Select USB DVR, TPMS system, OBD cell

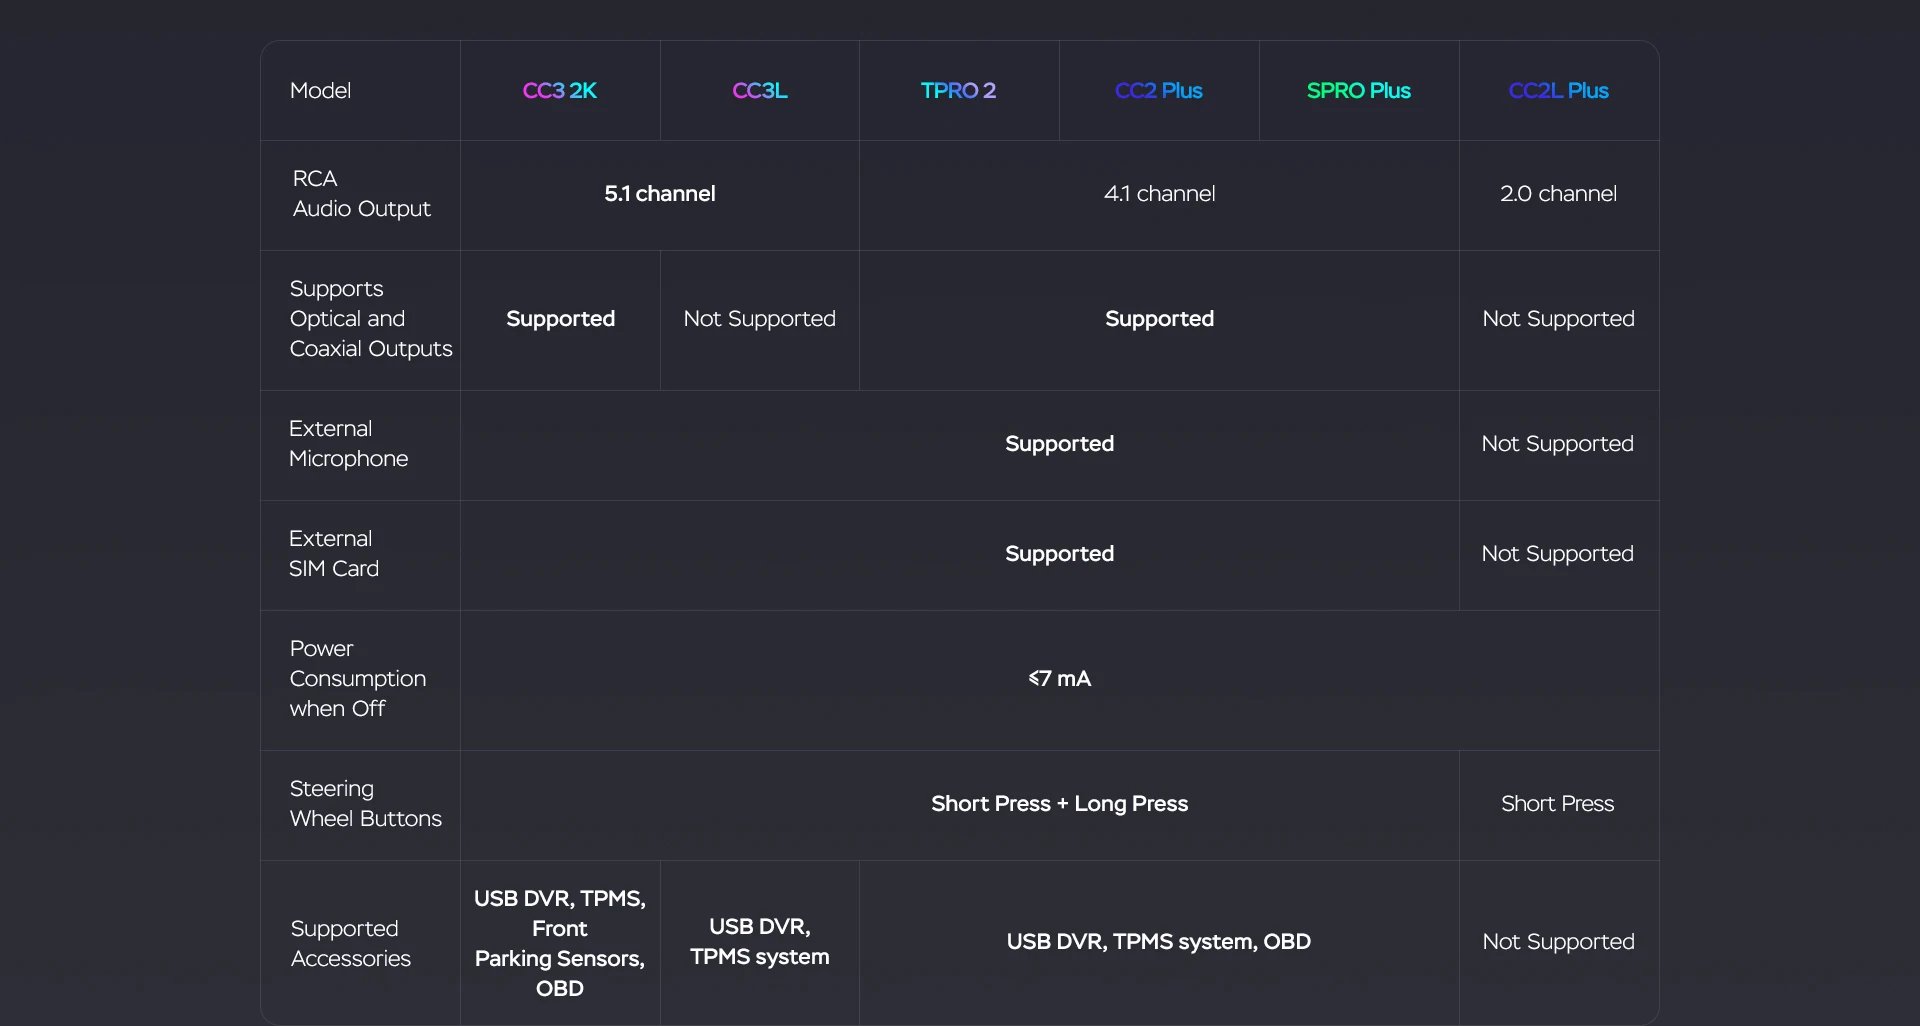(1158, 942)
